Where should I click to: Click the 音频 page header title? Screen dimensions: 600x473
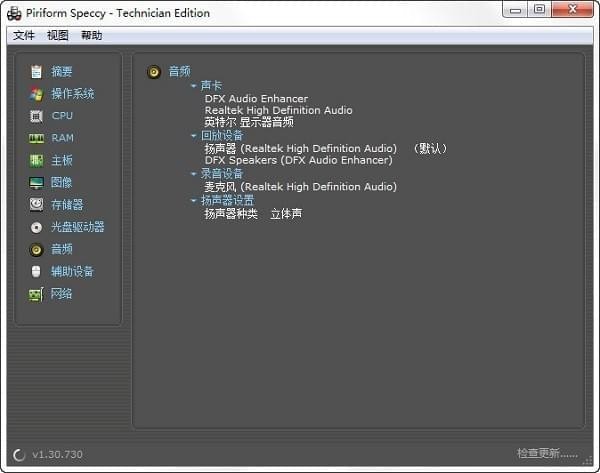click(x=179, y=72)
